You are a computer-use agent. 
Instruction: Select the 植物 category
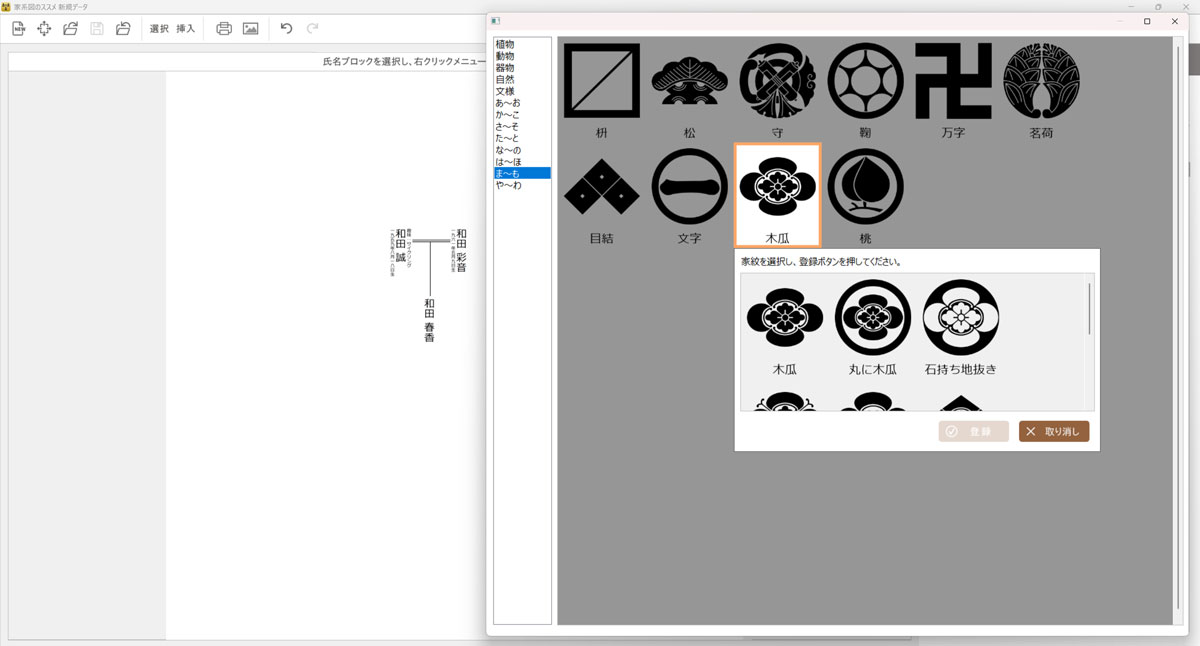[x=522, y=44]
